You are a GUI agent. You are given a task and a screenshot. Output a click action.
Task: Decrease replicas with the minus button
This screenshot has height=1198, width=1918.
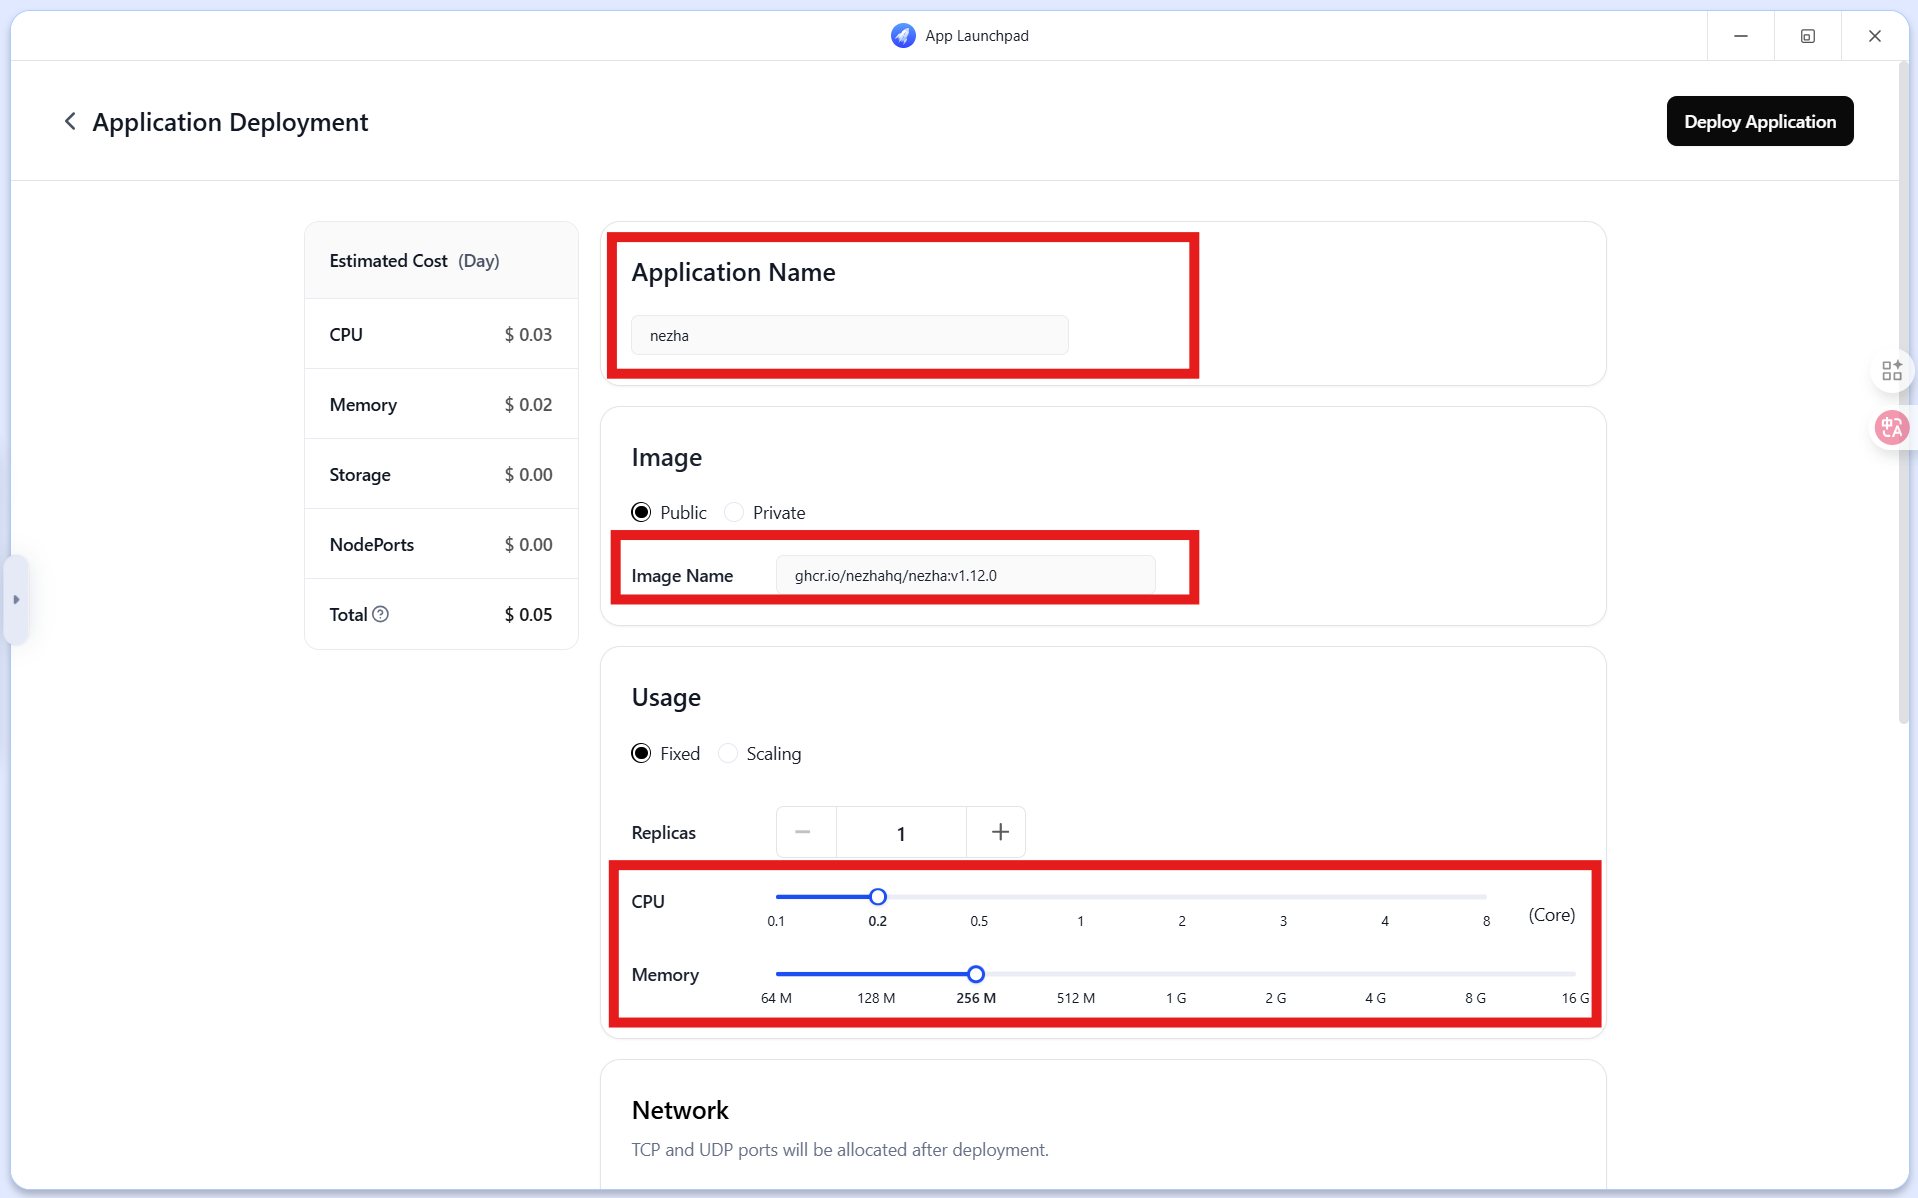(x=803, y=832)
